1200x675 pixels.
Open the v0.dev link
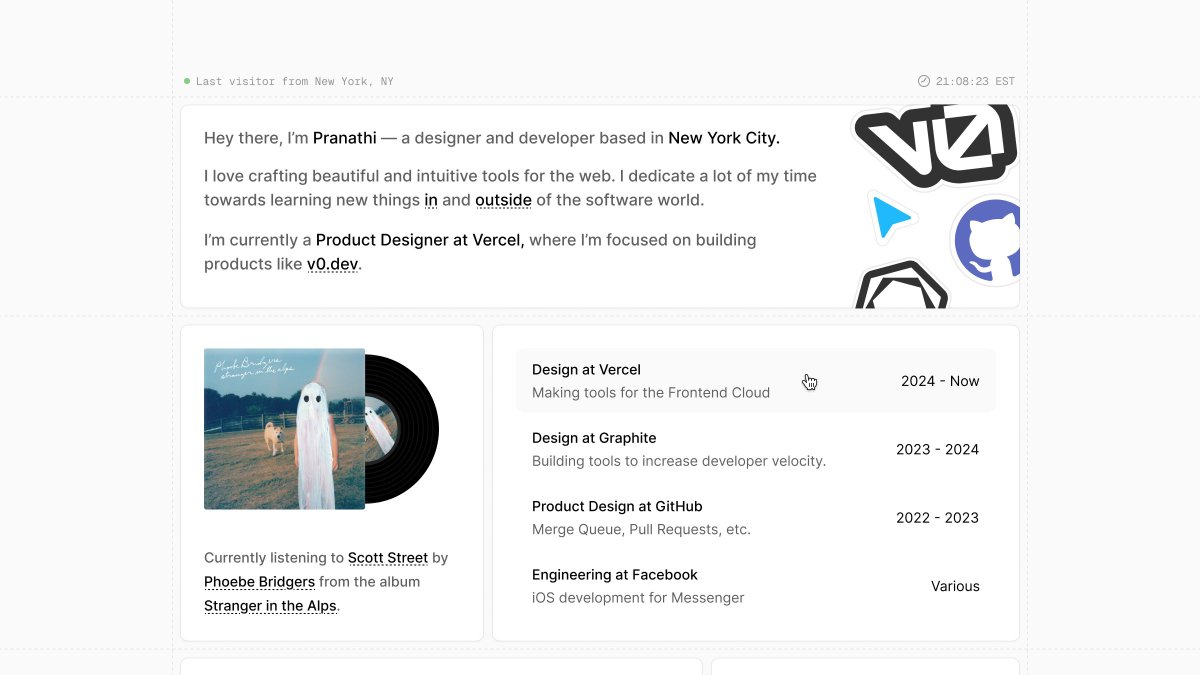coord(332,264)
